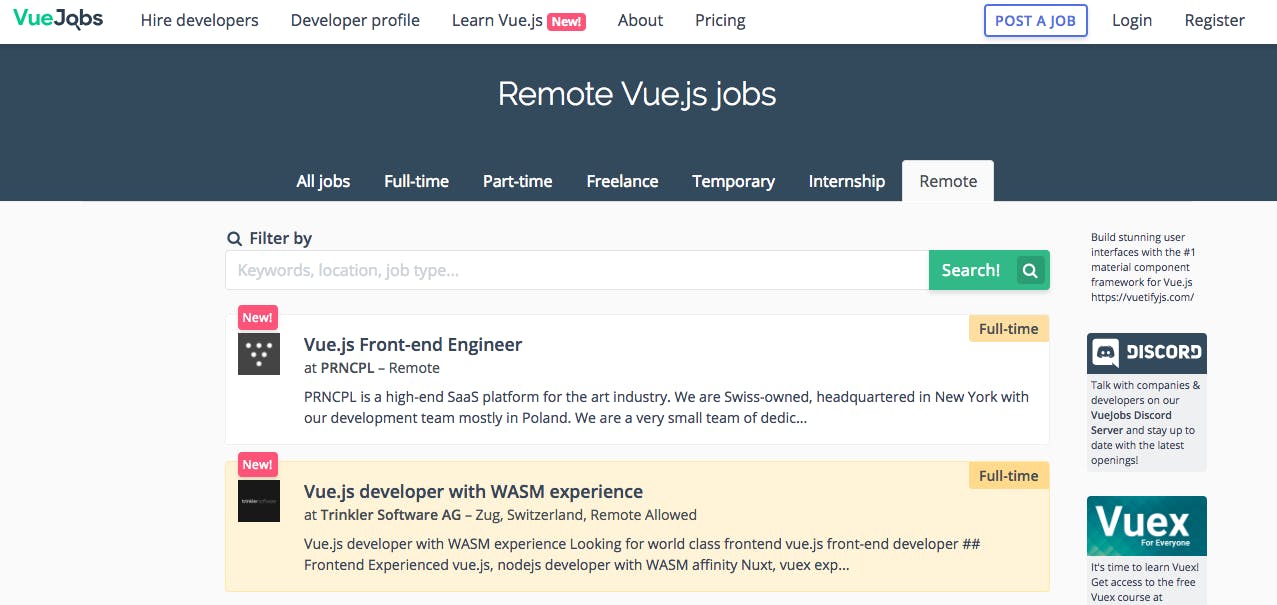Open Vue.js Front-end Engineer job title
1277x605 pixels.
413,344
